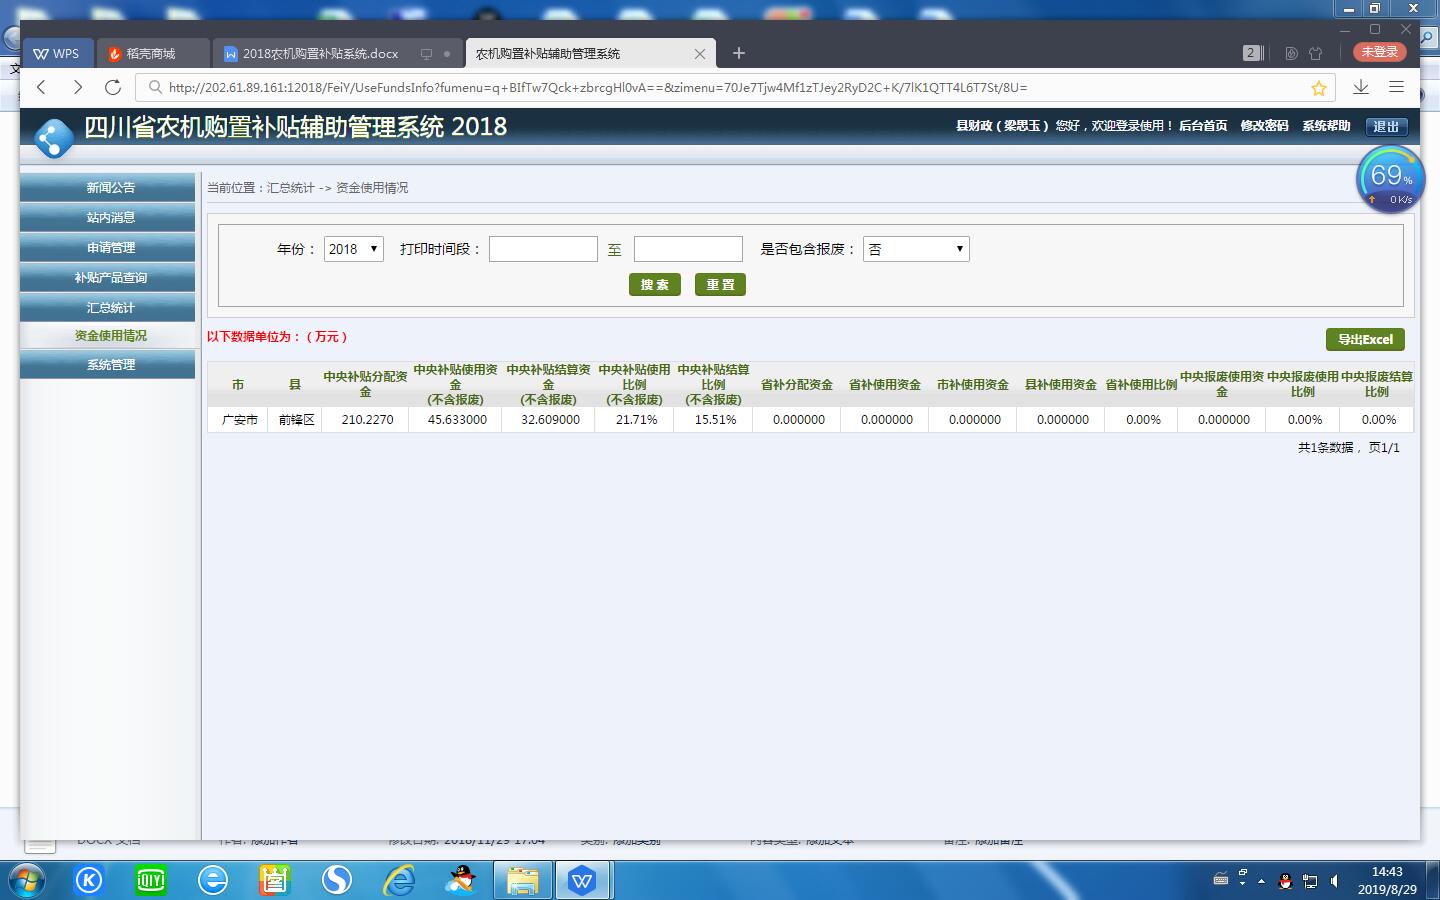
Task: Open the browser hamburger menu
Action: (x=1397, y=87)
